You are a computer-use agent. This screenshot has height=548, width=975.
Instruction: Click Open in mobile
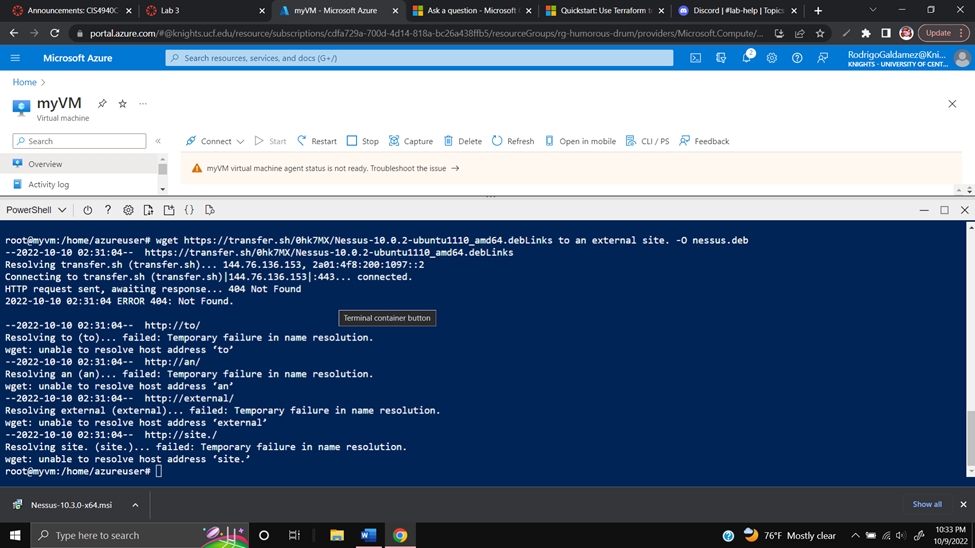580,141
